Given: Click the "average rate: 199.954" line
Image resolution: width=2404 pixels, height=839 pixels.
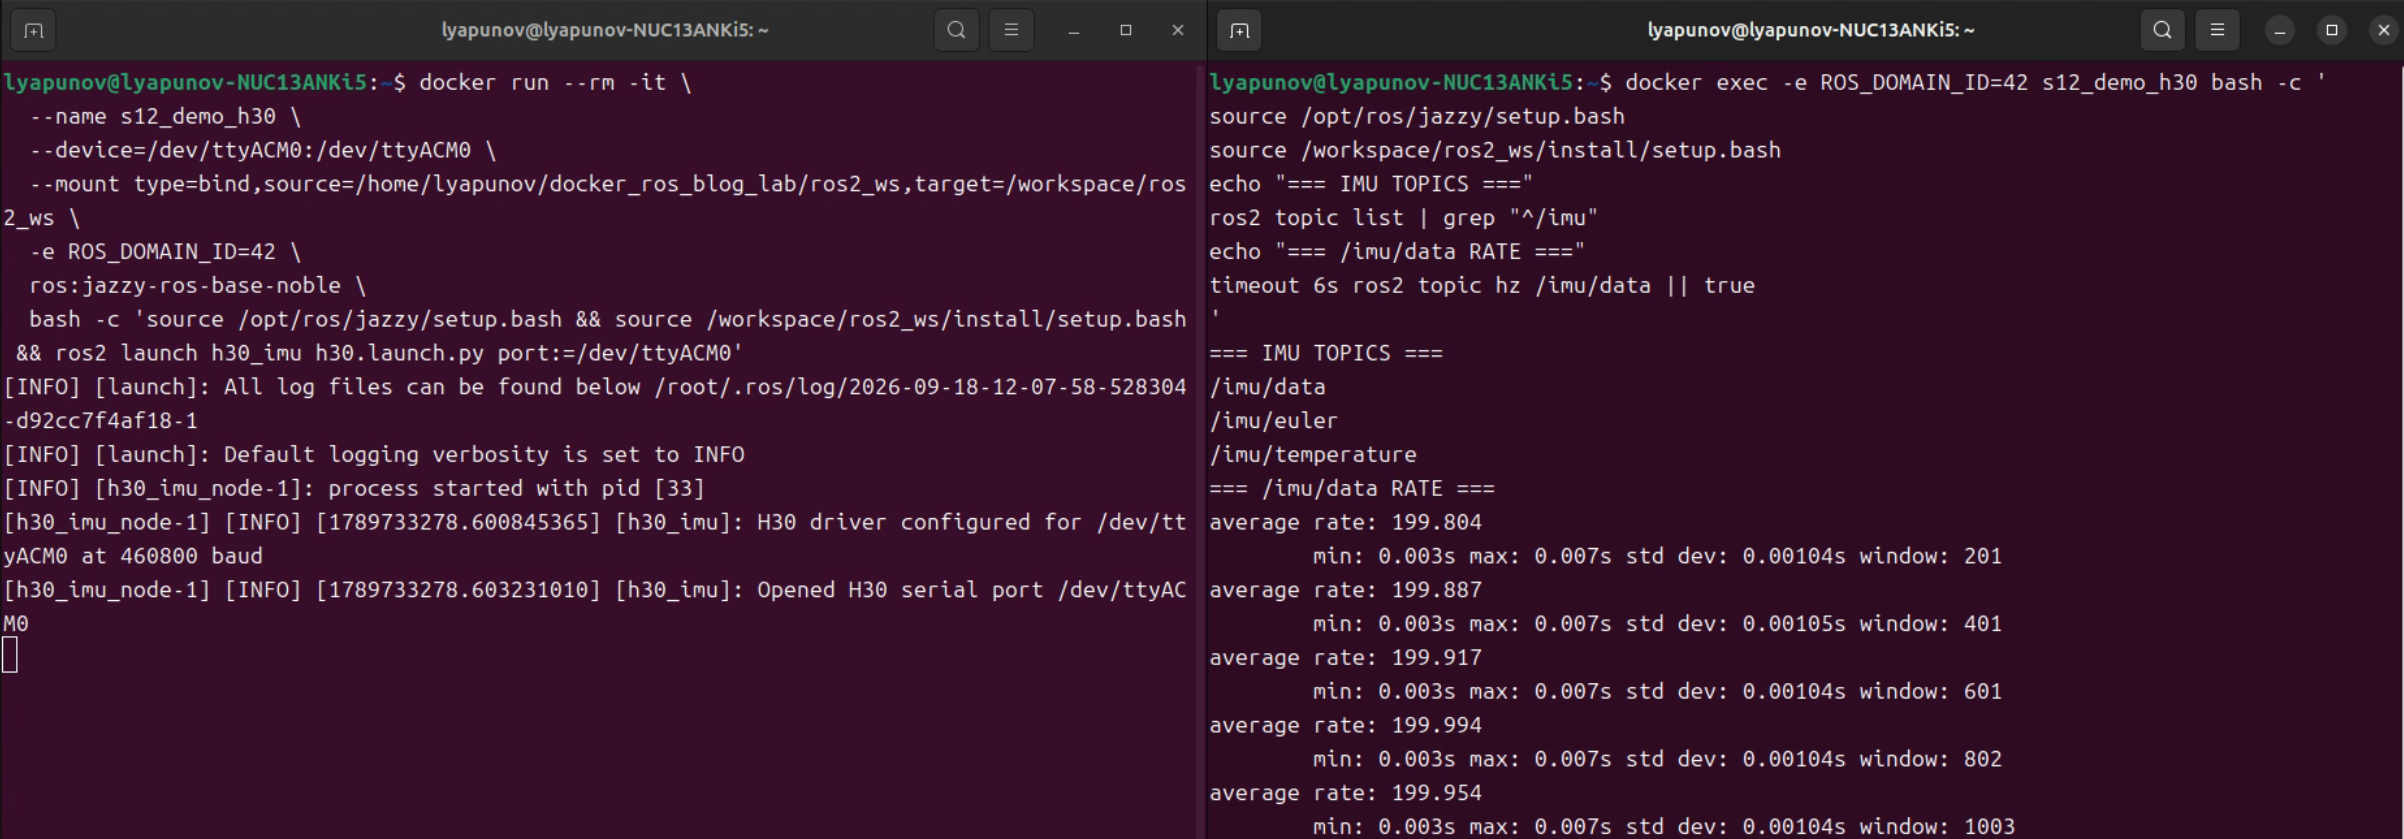Looking at the screenshot, I should click(x=1346, y=793).
